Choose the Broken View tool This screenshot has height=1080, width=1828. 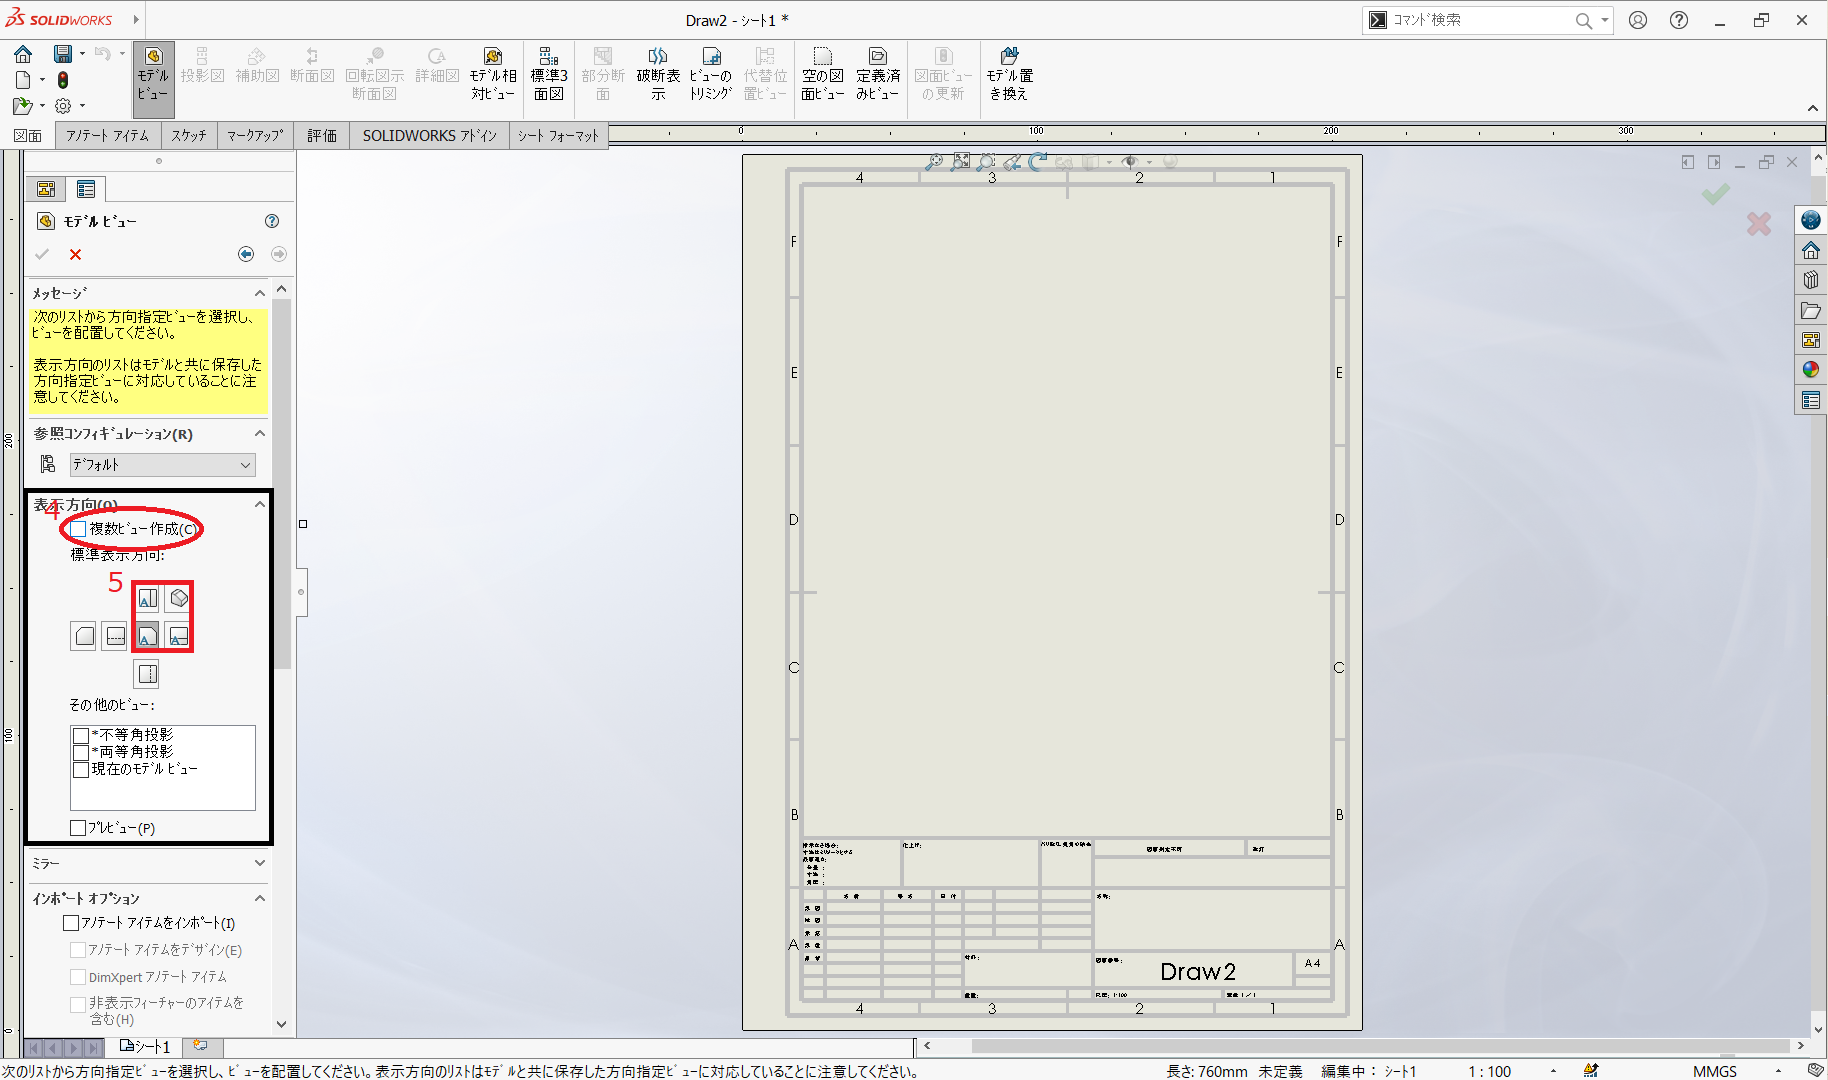coord(658,74)
